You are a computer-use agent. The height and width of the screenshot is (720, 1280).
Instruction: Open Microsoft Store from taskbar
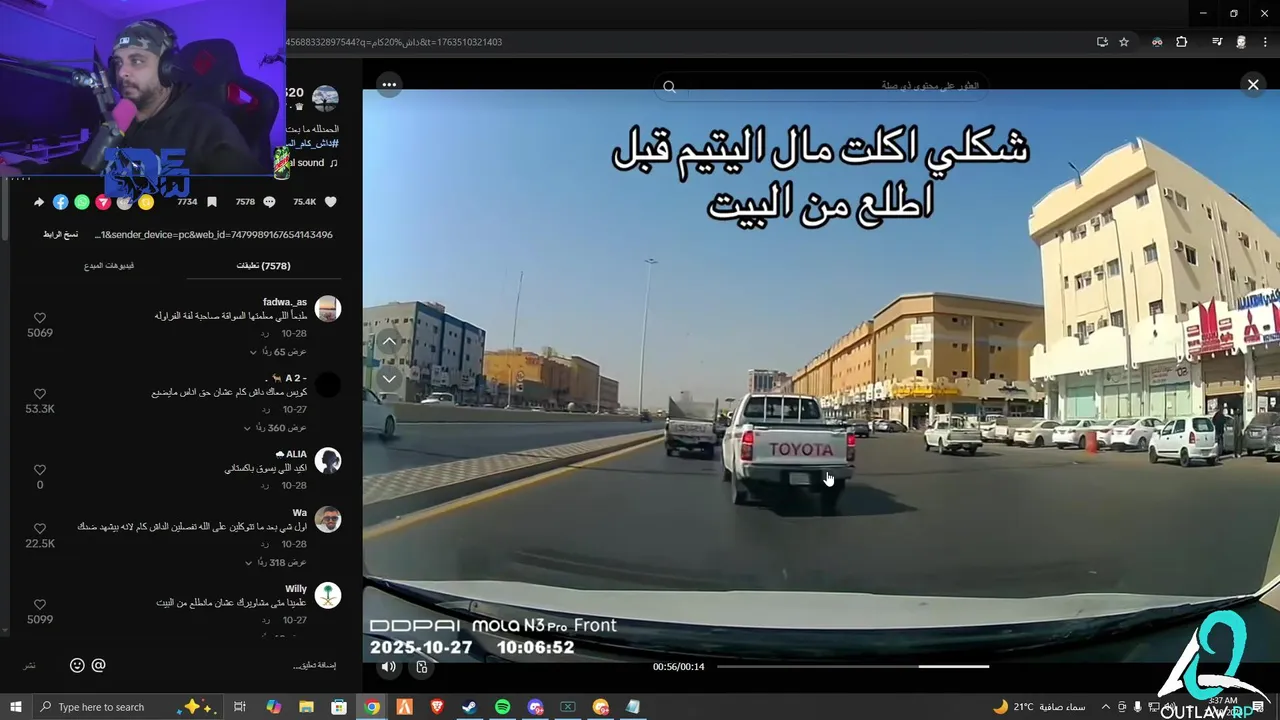339,707
